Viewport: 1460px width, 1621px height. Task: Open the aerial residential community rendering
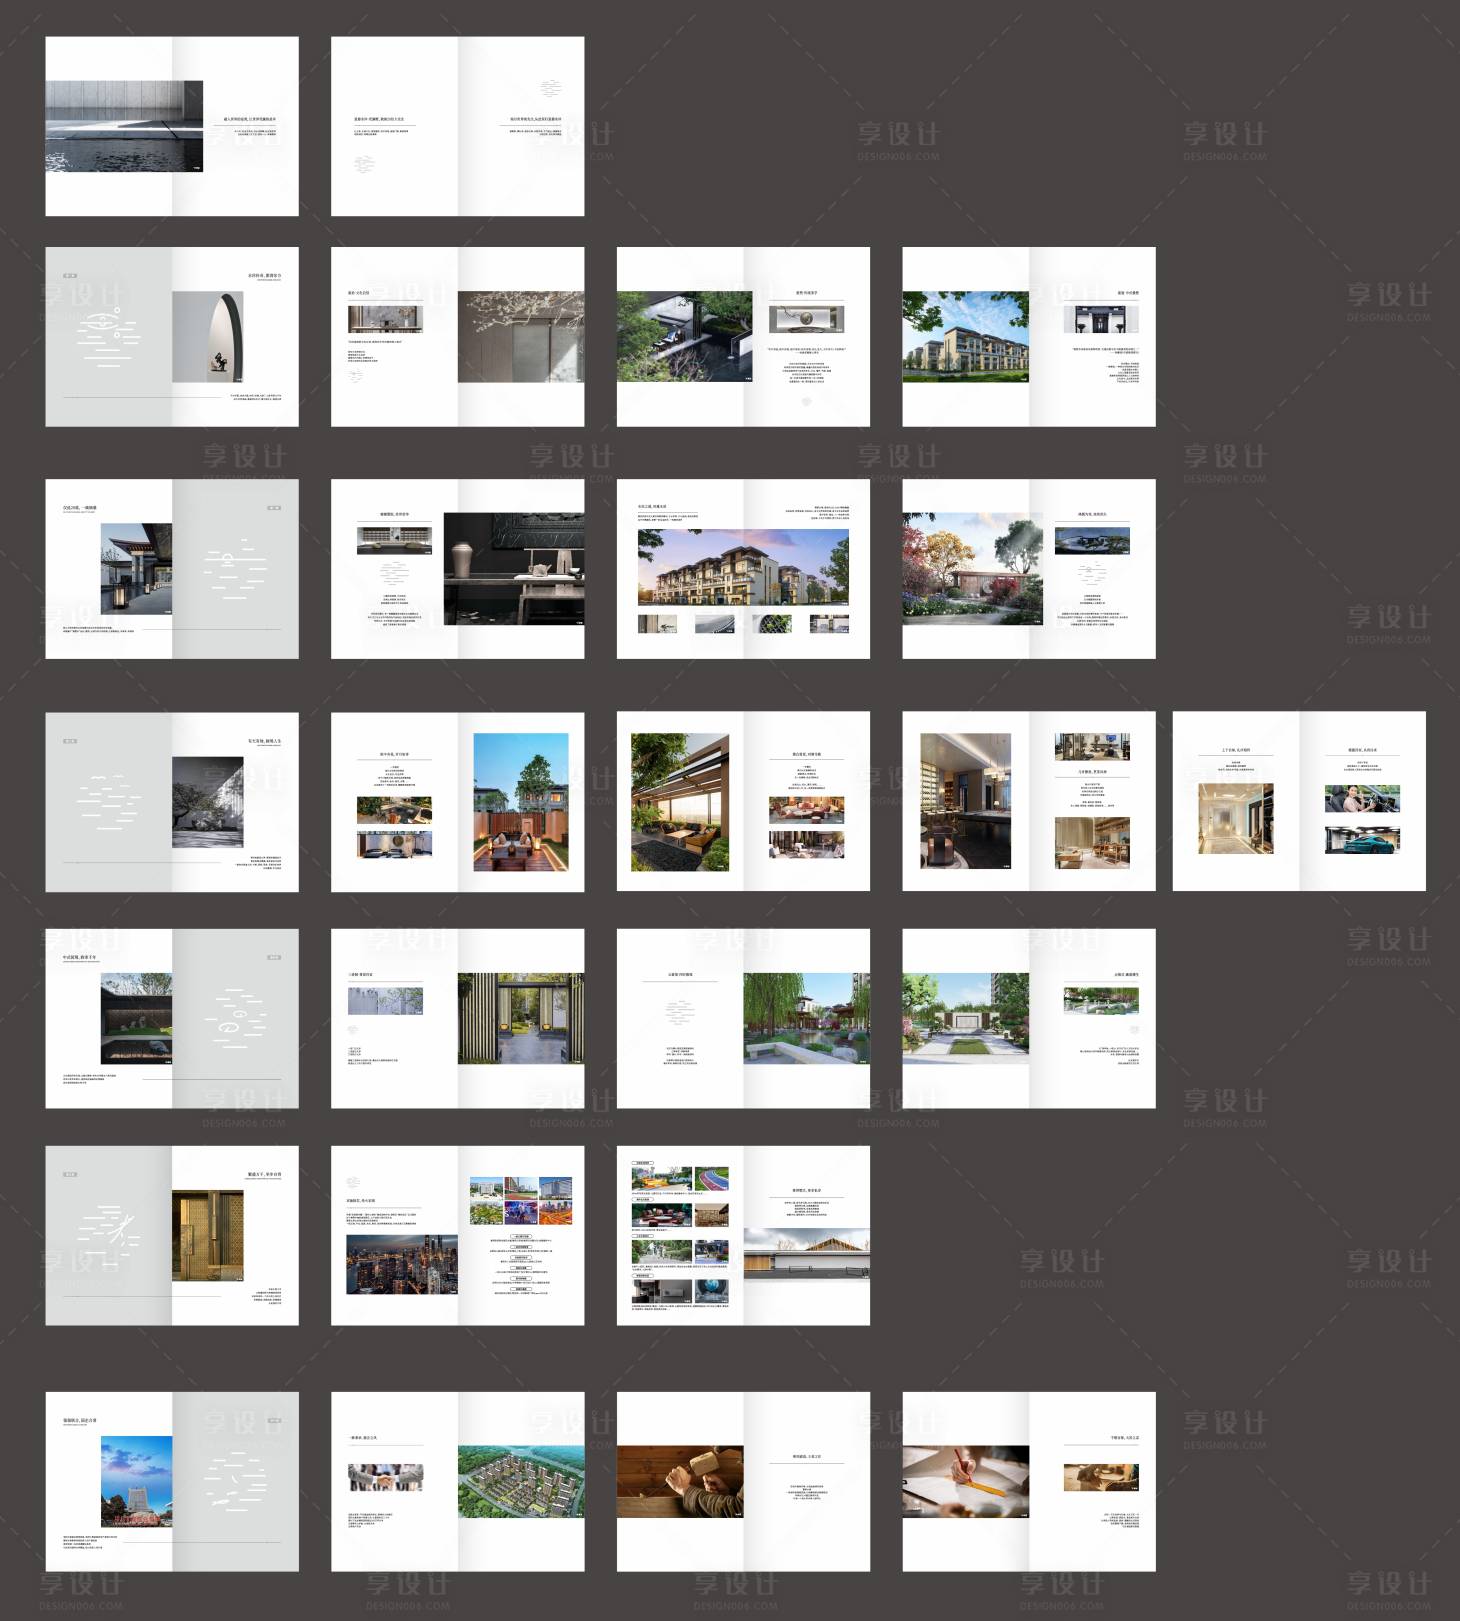521,1481
